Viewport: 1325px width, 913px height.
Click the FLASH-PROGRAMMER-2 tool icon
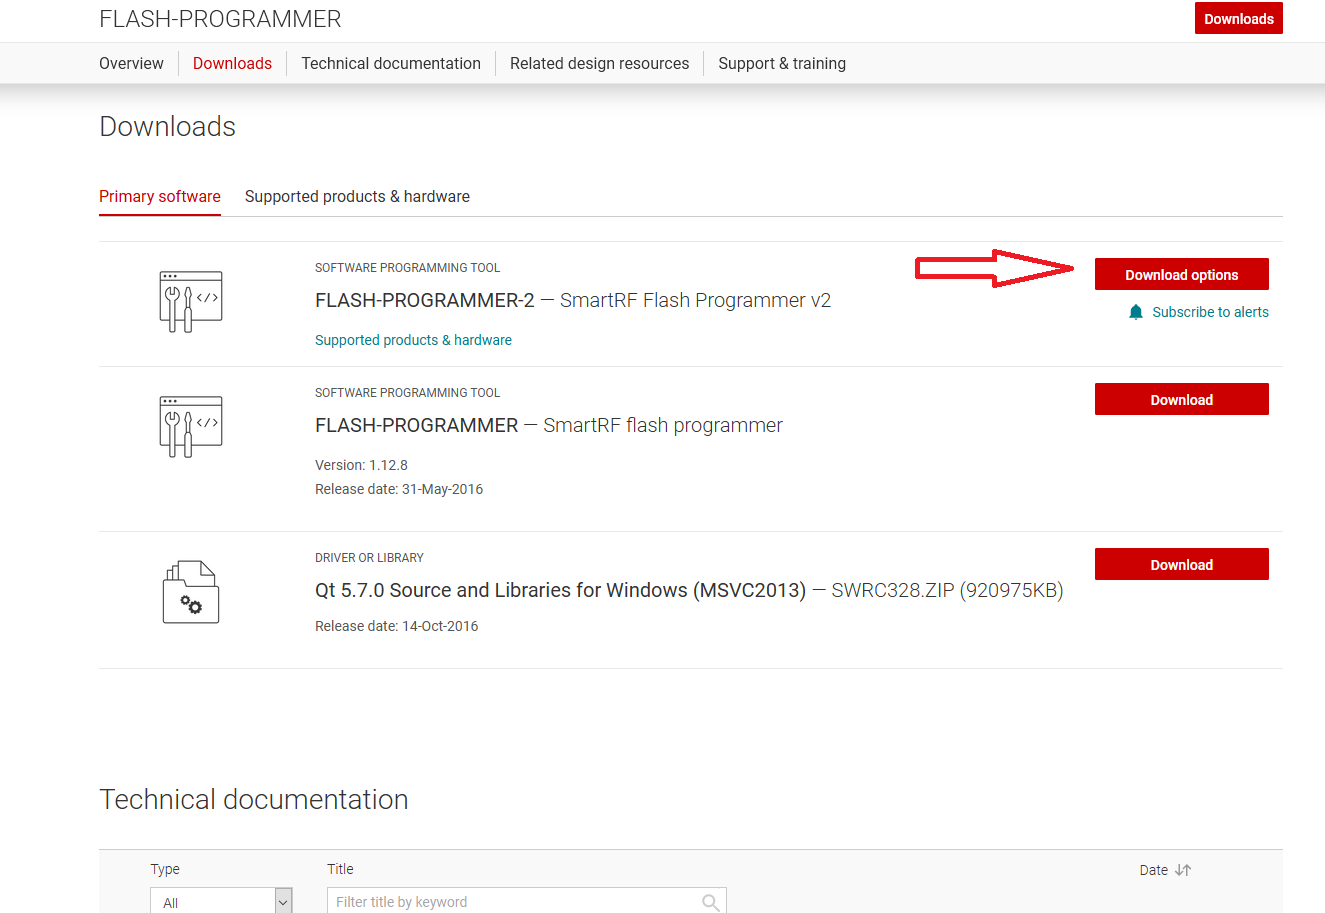(191, 301)
